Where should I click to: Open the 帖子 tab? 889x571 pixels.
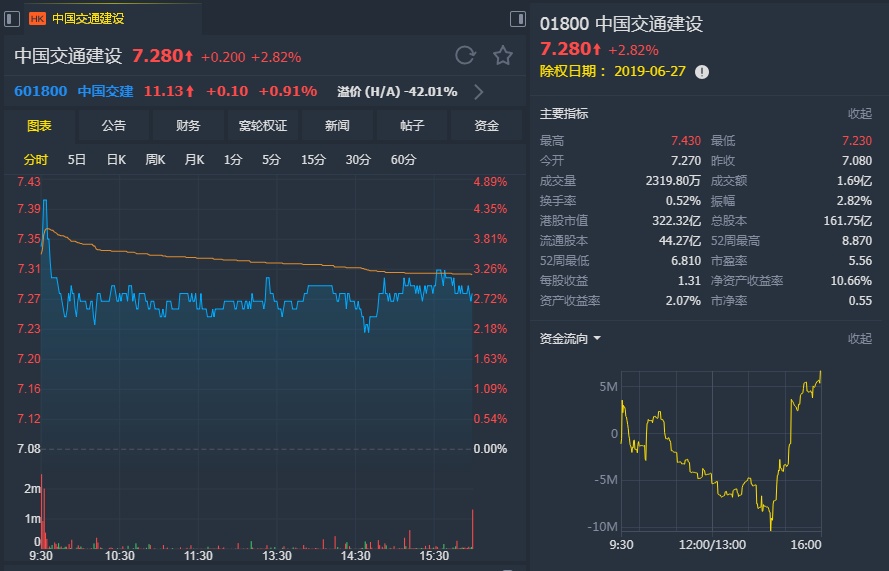(x=412, y=126)
